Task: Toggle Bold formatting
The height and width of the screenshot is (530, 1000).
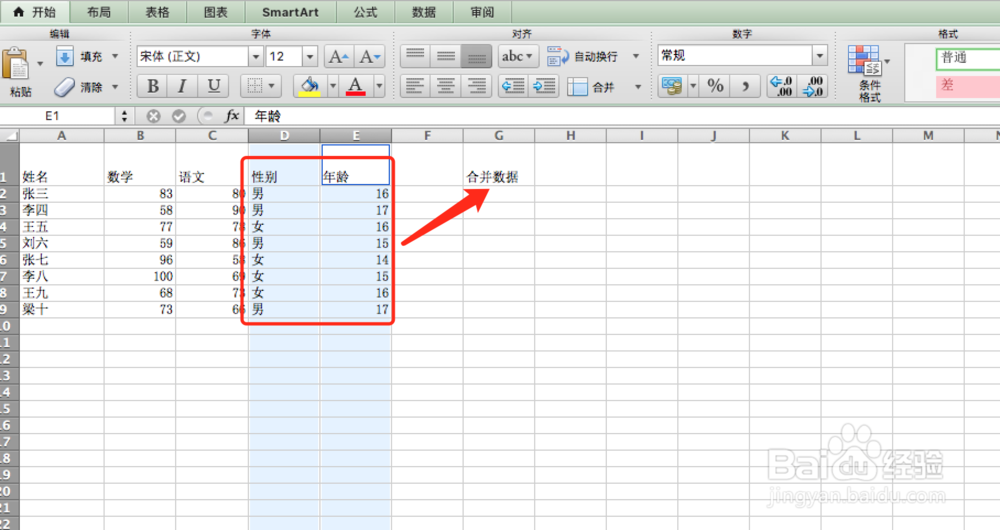Action: (x=152, y=85)
